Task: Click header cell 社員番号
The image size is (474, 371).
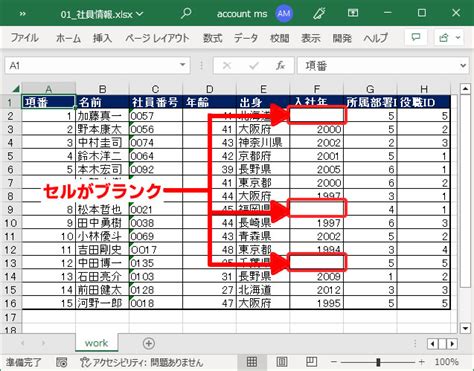Action: pyautogui.click(x=156, y=102)
